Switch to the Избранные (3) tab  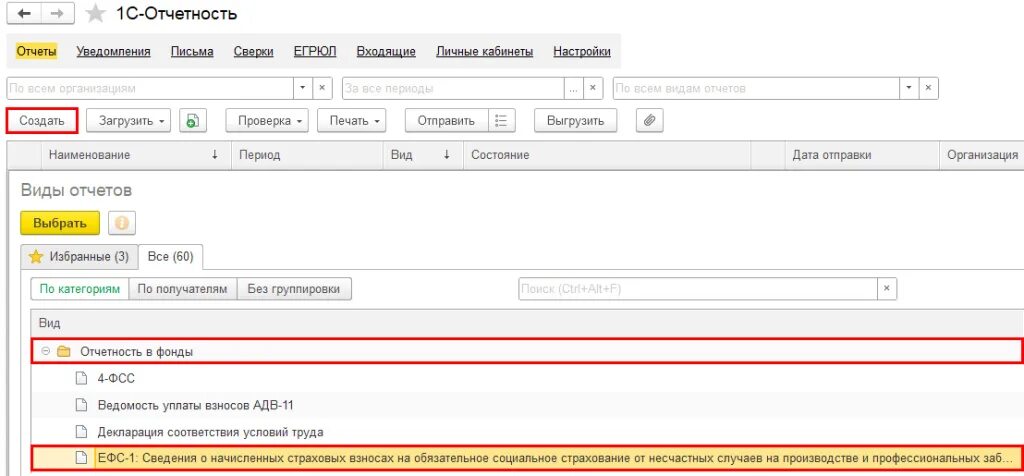coord(79,257)
